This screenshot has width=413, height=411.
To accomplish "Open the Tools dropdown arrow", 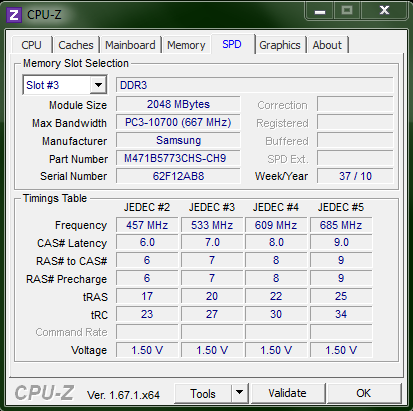I will 239,393.
